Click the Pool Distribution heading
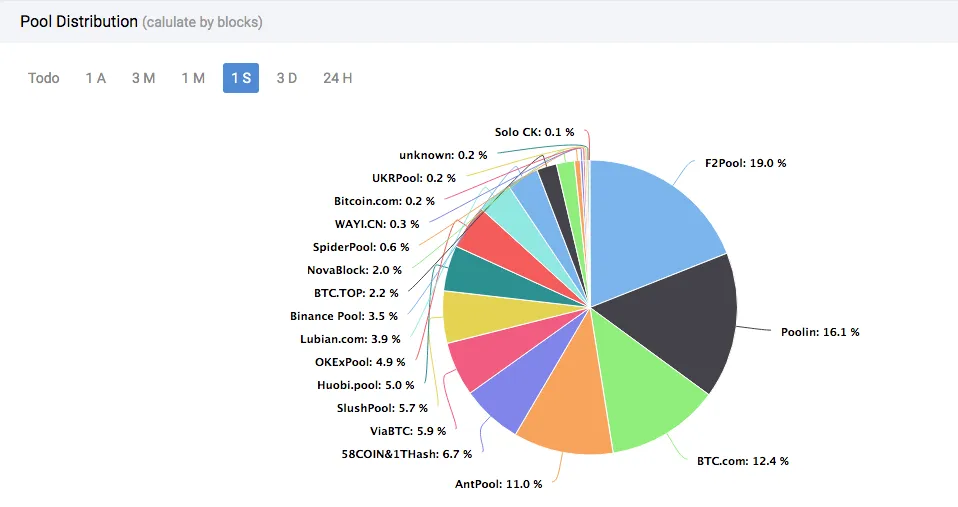Image resolution: width=958 pixels, height=507 pixels. tap(79, 21)
